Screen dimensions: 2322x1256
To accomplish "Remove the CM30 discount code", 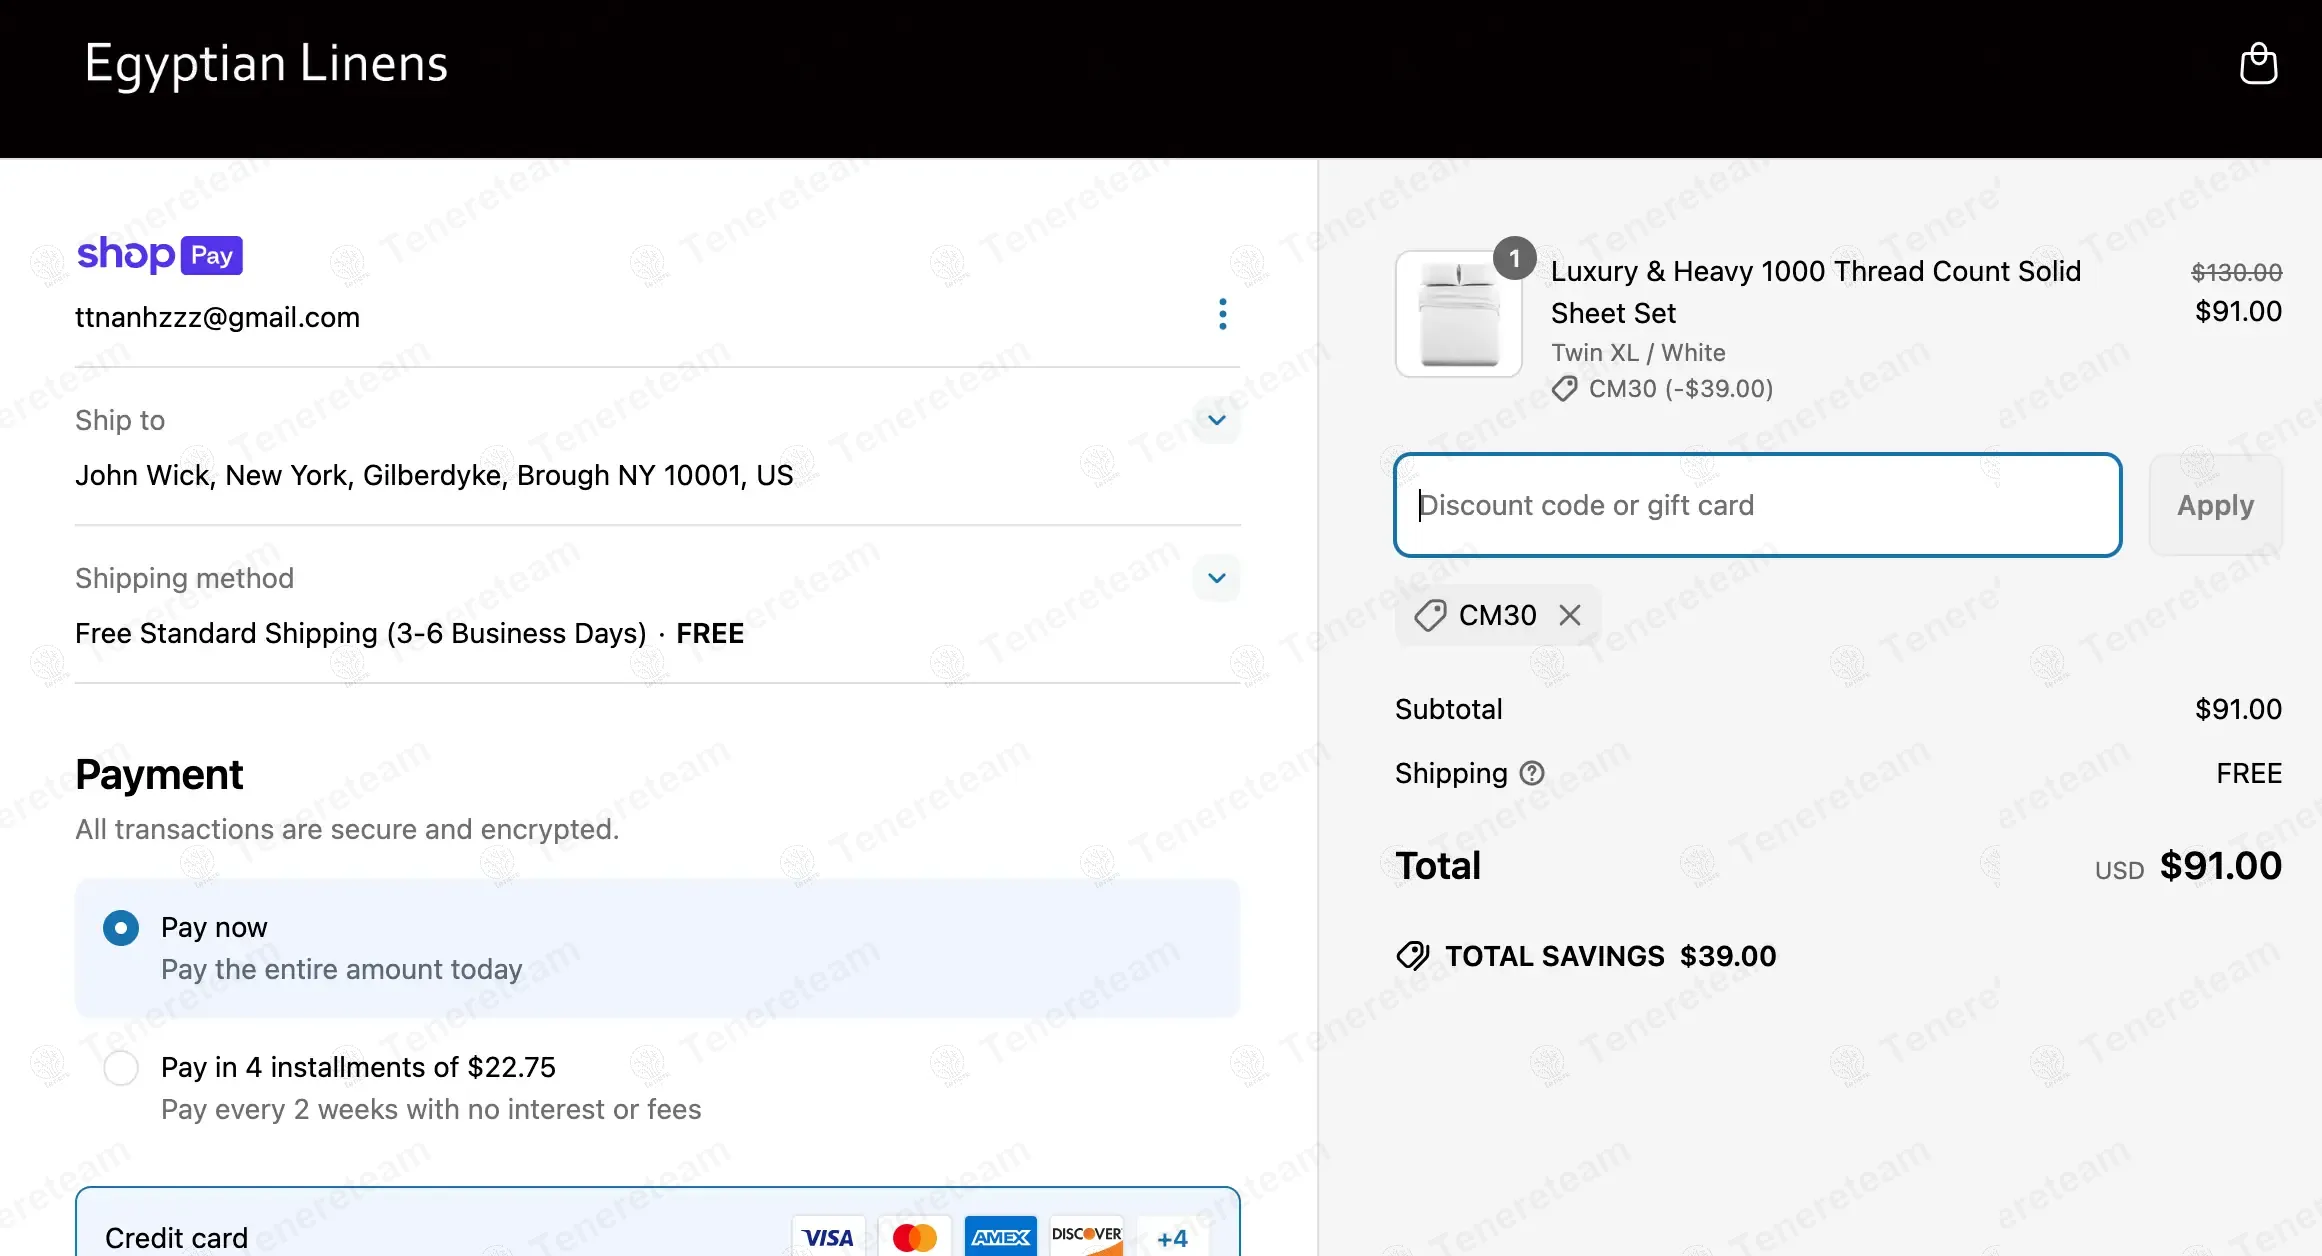I will pyautogui.click(x=1570, y=615).
